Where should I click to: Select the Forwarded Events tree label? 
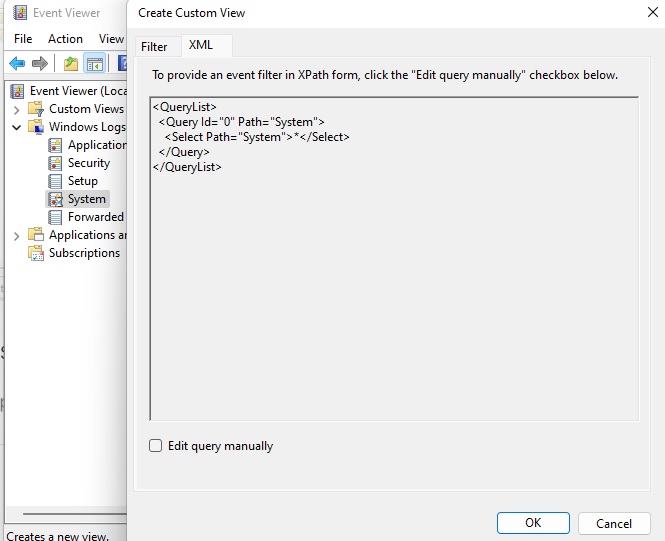point(97,217)
